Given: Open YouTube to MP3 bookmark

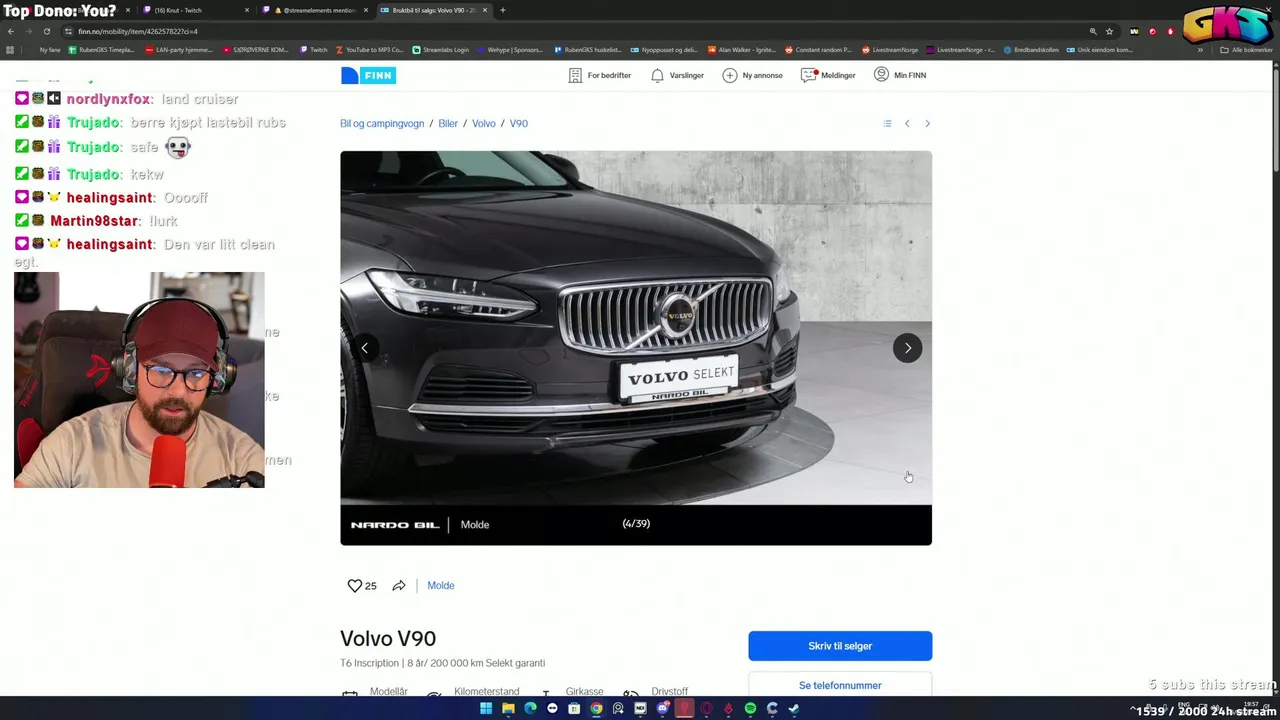Looking at the screenshot, I should (369, 50).
